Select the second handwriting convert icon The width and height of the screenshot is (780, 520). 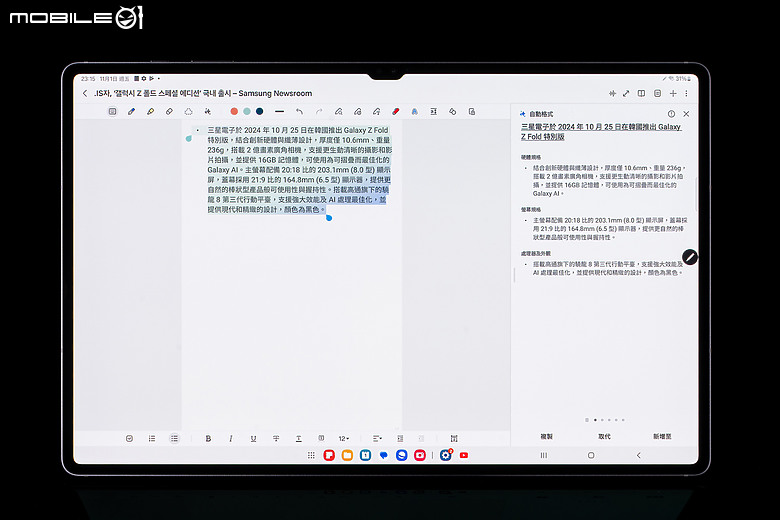pos(357,111)
